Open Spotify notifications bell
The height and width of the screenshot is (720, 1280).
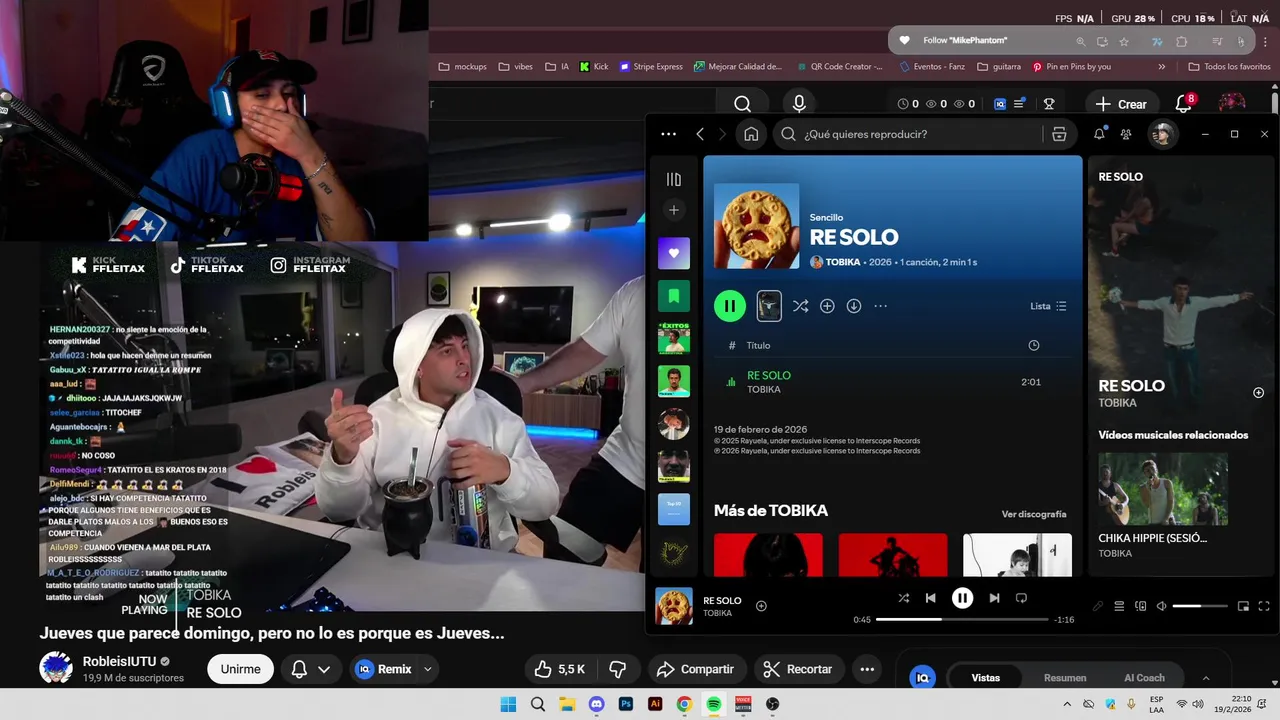pyautogui.click(x=1099, y=134)
